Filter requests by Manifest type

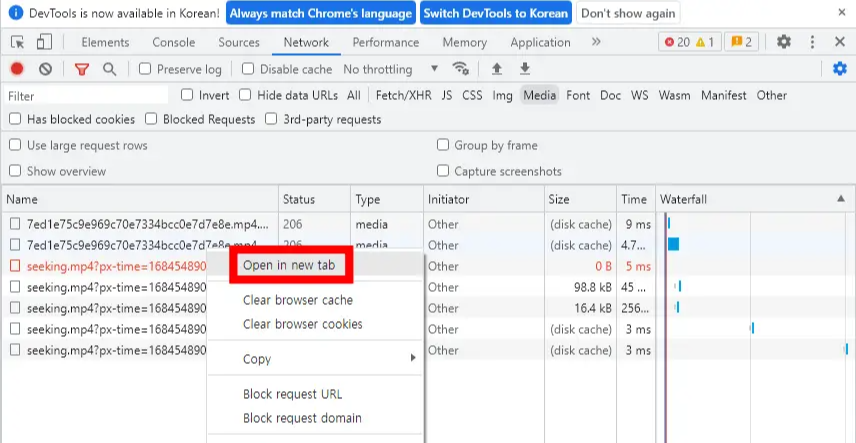(x=723, y=96)
